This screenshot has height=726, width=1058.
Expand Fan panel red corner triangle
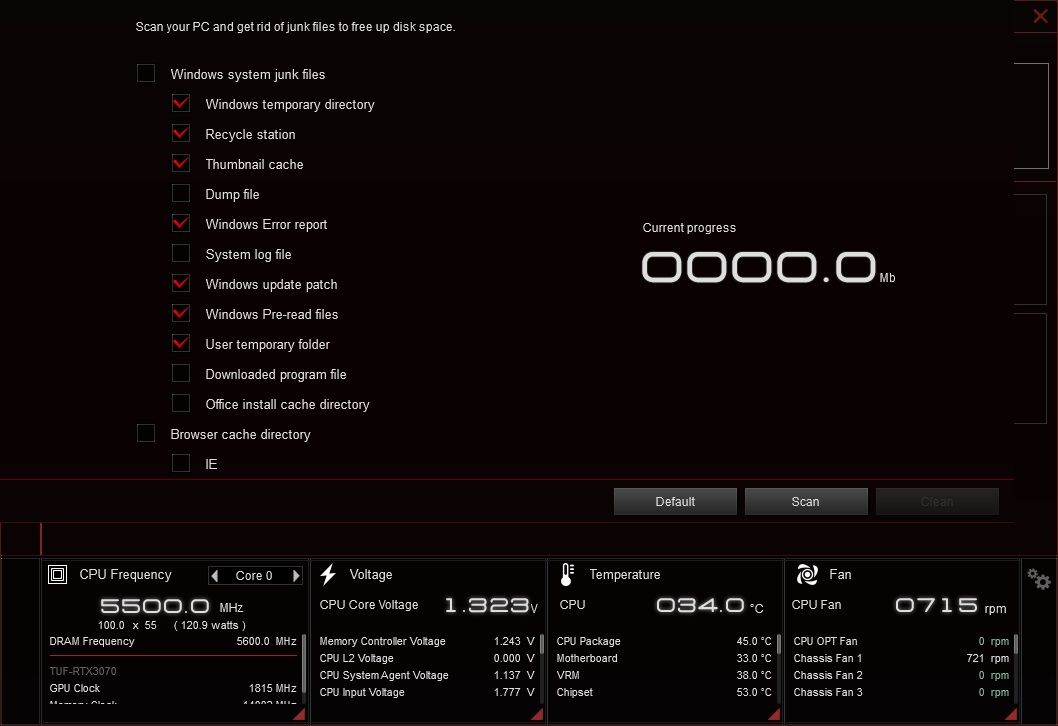(1011, 714)
